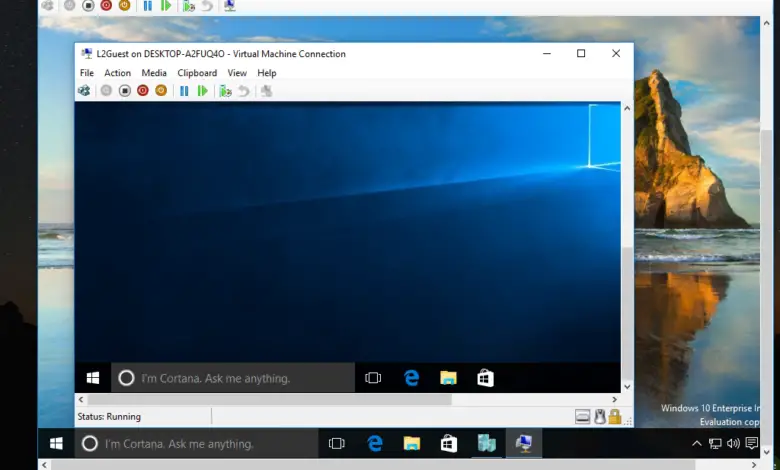
Task: Click Revert arrow in L2Guest toolbar
Action: pos(244,91)
